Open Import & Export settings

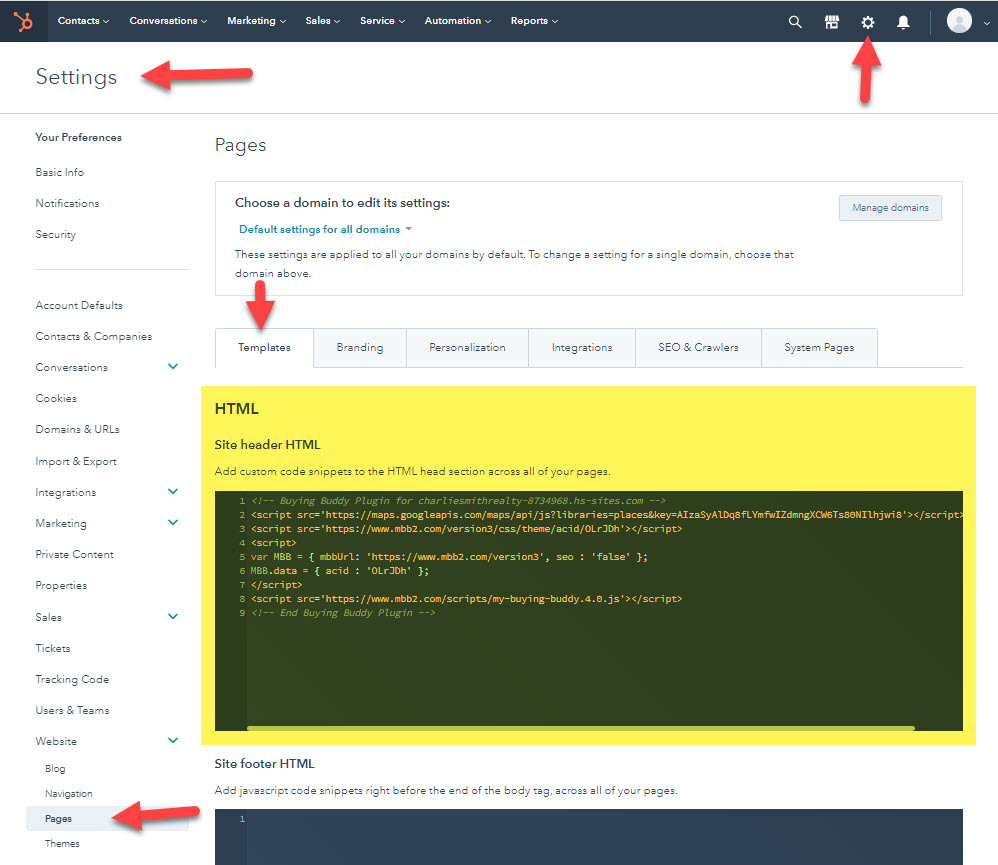click(76, 461)
